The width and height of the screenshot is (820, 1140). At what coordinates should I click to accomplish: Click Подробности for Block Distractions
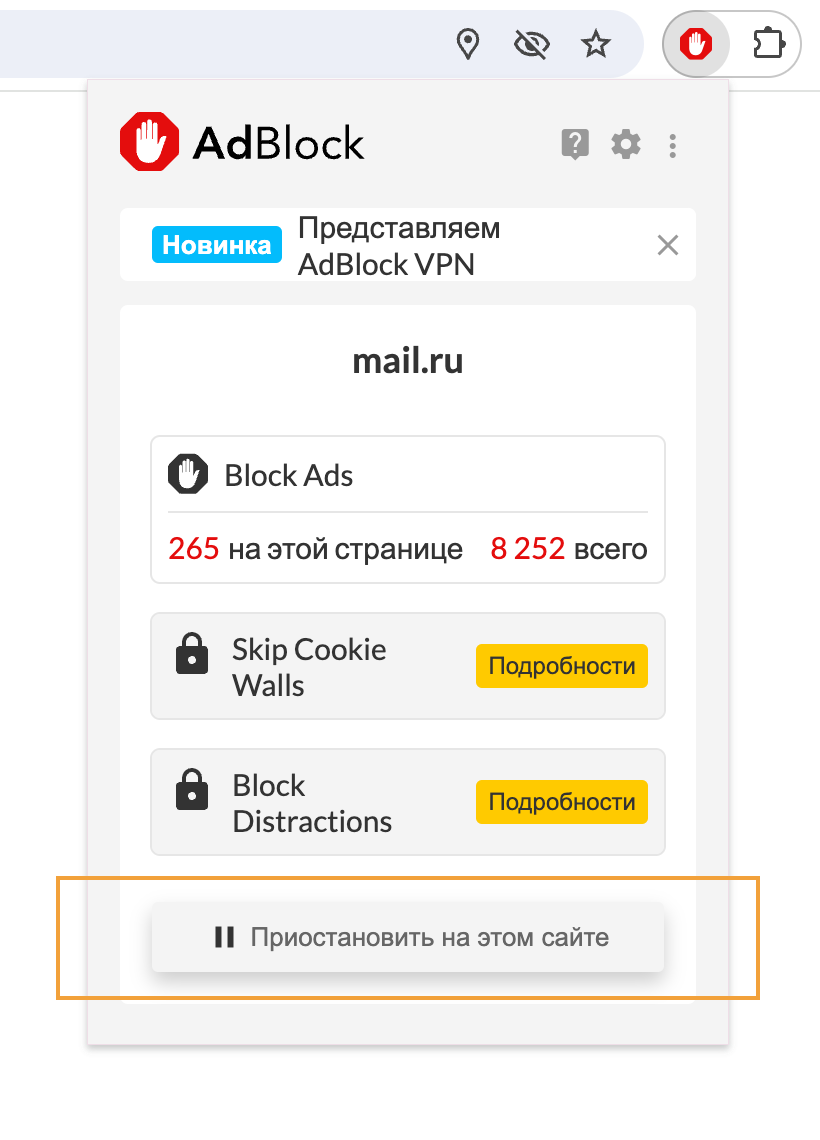click(x=562, y=802)
